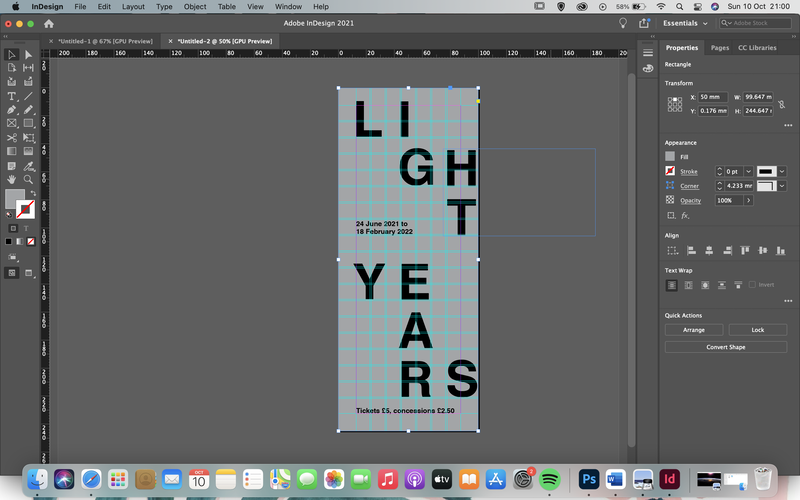Pick the Scissors tool
The image size is (800, 500).
(11, 137)
